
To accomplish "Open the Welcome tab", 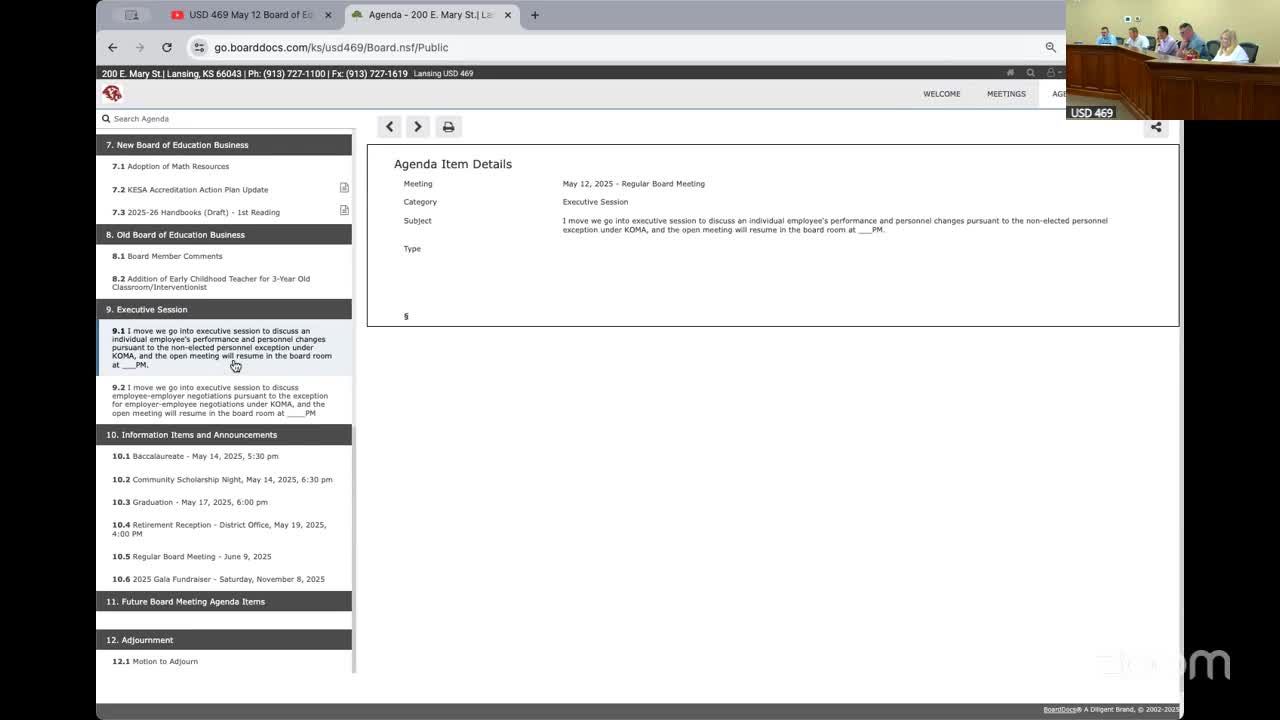I will 942,94.
